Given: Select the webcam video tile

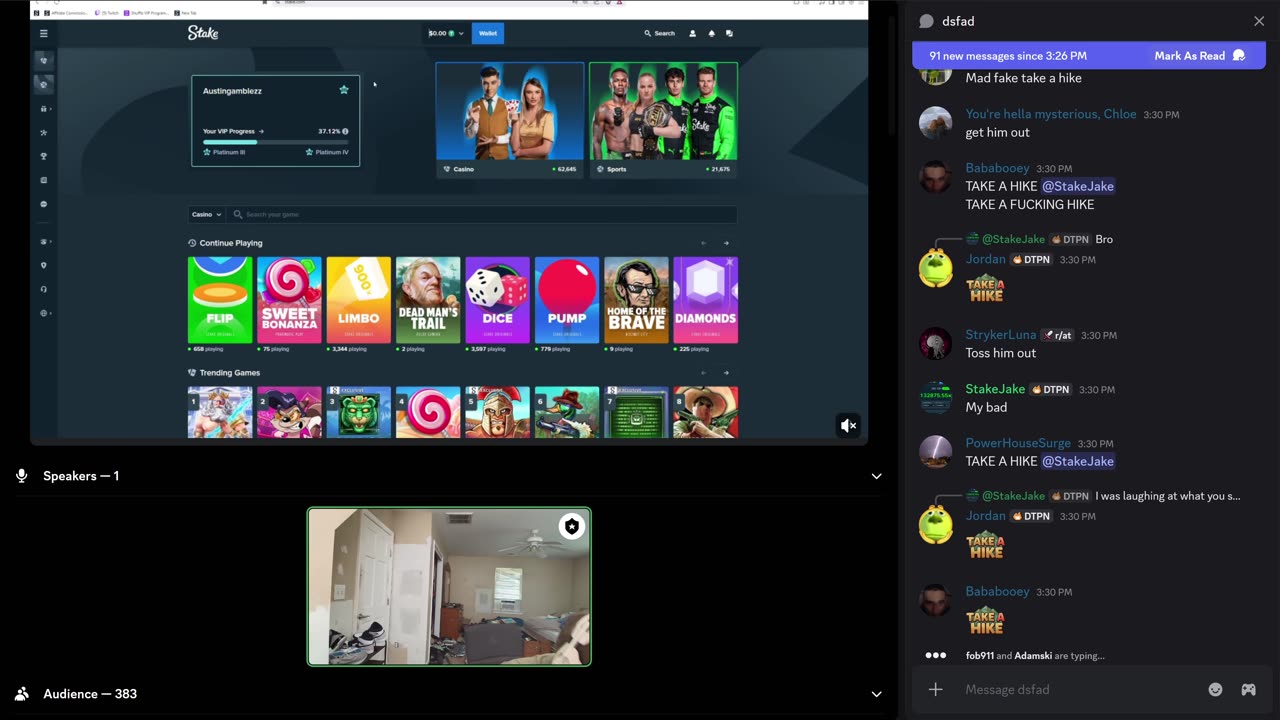Looking at the screenshot, I should tap(449, 586).
